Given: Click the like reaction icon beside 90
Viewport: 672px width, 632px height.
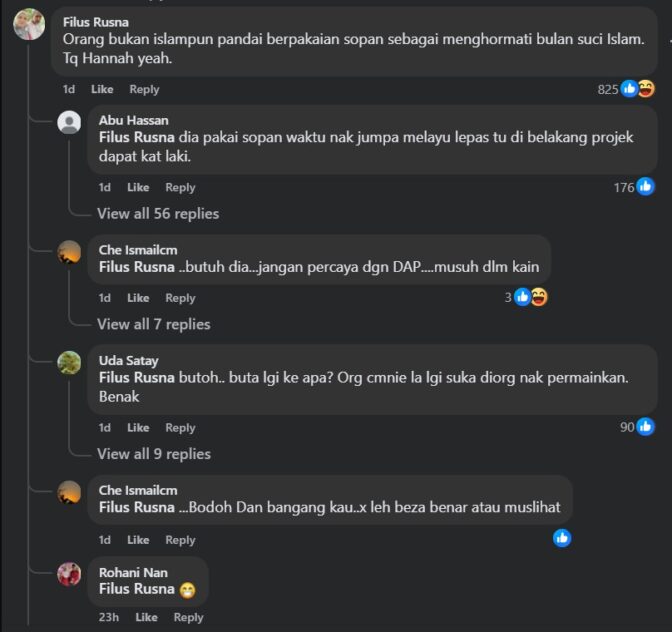Looking at the screenshot, I should click(645, 427).
